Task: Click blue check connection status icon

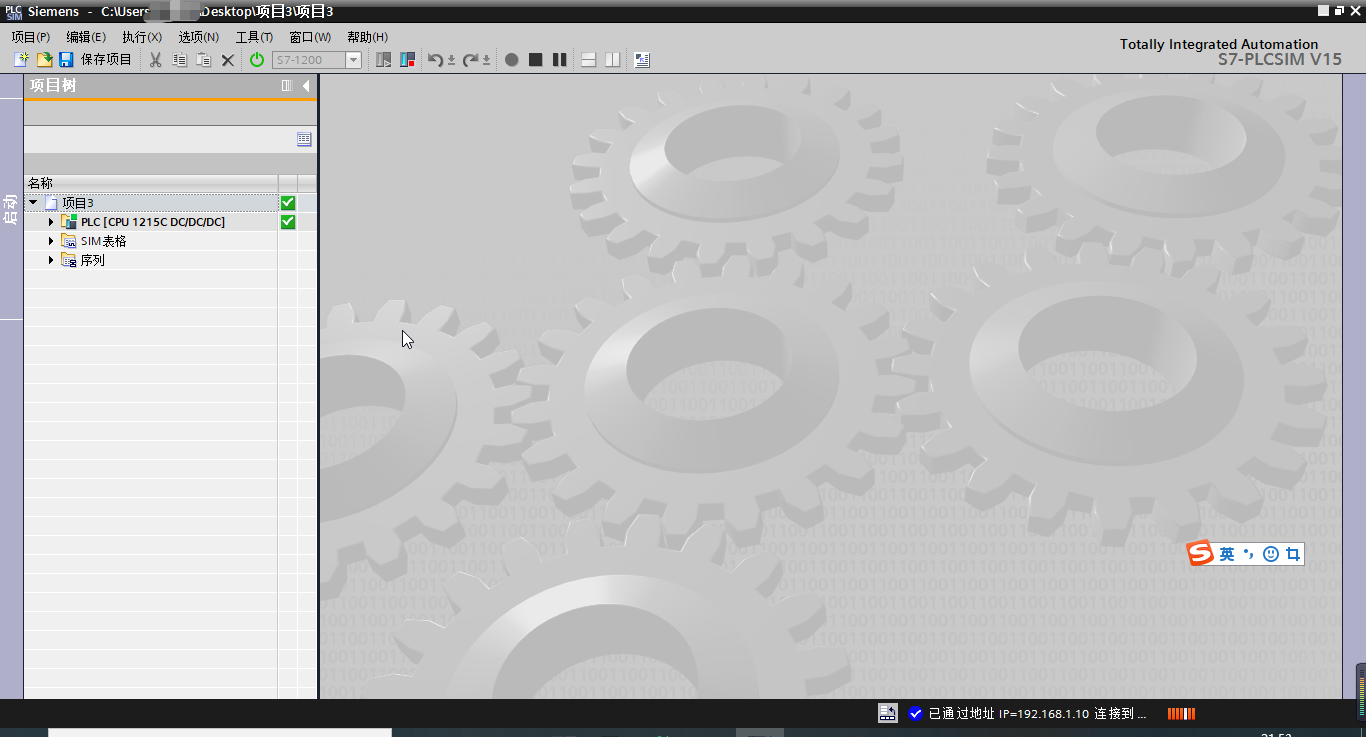Action: coord(915,713)
